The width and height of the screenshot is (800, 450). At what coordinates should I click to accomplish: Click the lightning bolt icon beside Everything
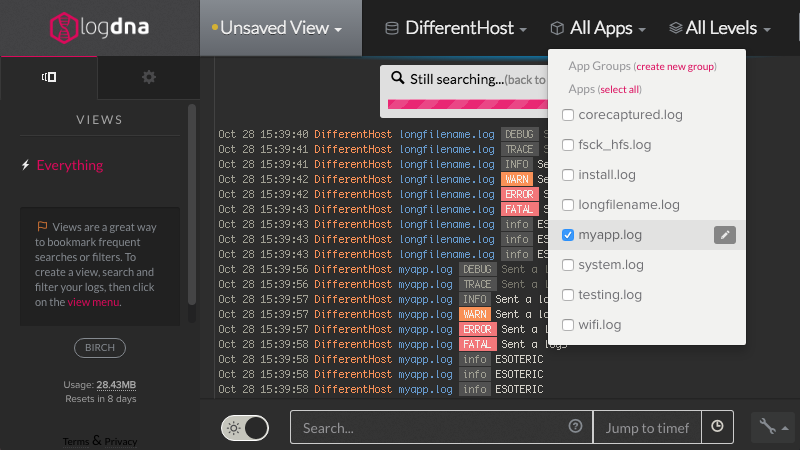click(x=26, y=165)
